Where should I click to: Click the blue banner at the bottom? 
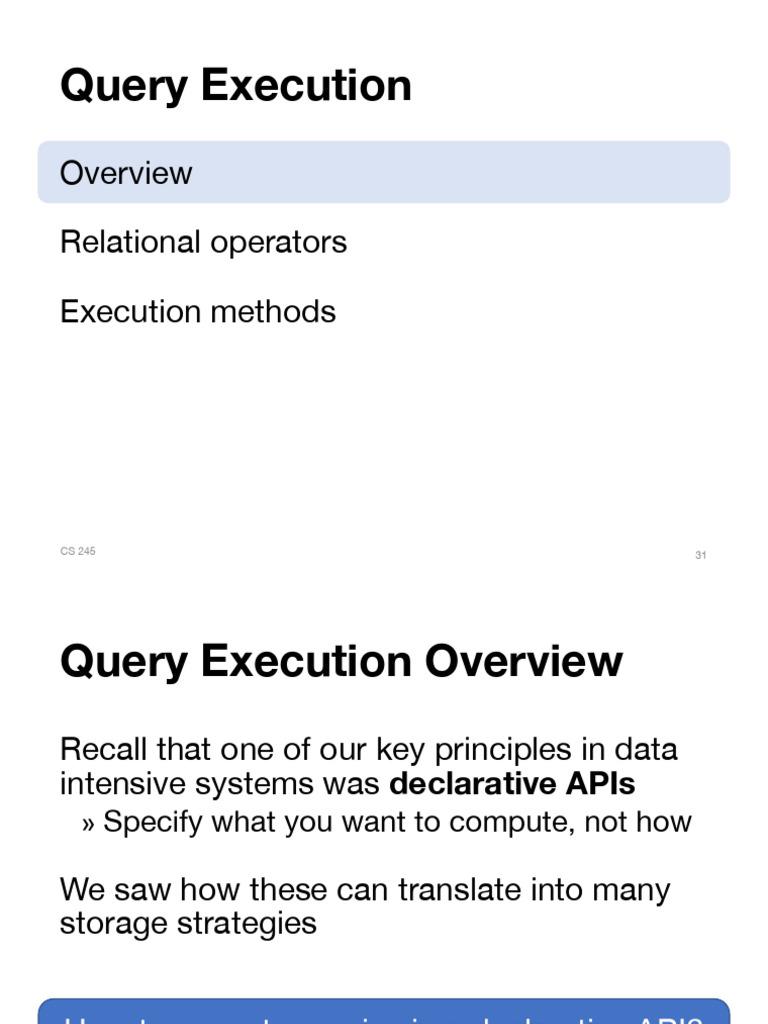(384, 1010)
